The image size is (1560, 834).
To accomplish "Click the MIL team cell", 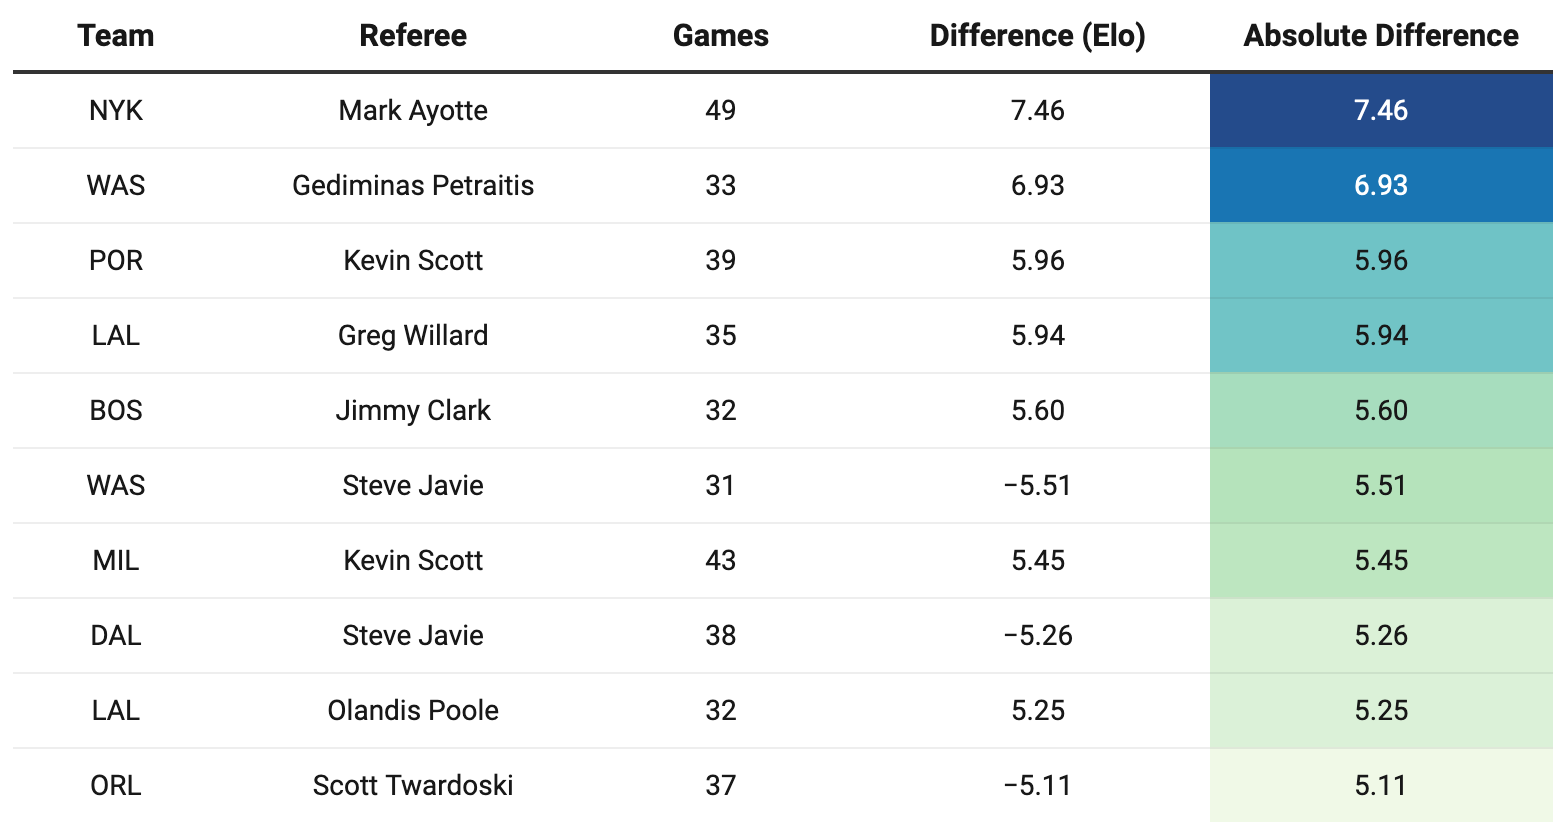I will point(116,560).
